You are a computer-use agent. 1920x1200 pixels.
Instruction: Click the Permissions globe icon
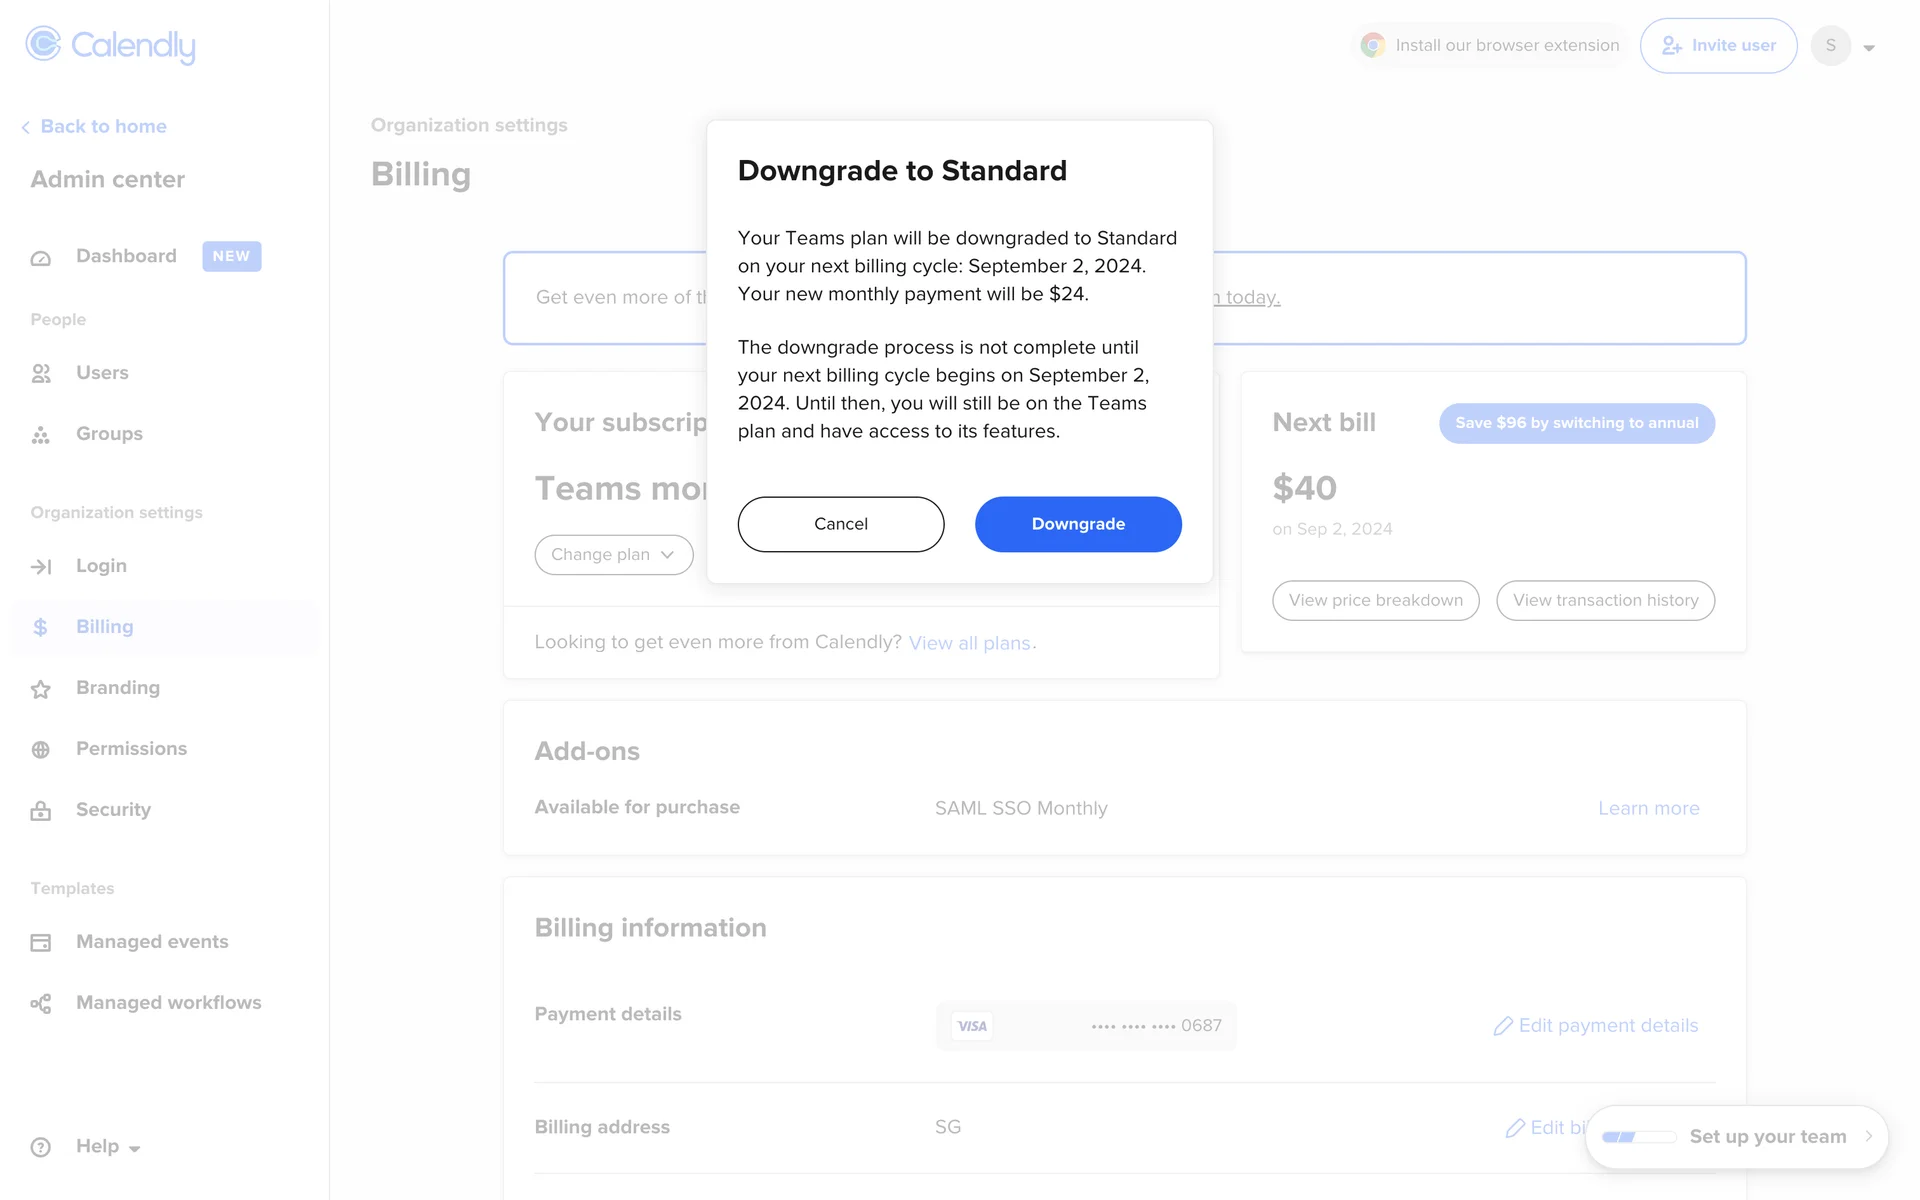pyautogui.click(x=41, y=750)
